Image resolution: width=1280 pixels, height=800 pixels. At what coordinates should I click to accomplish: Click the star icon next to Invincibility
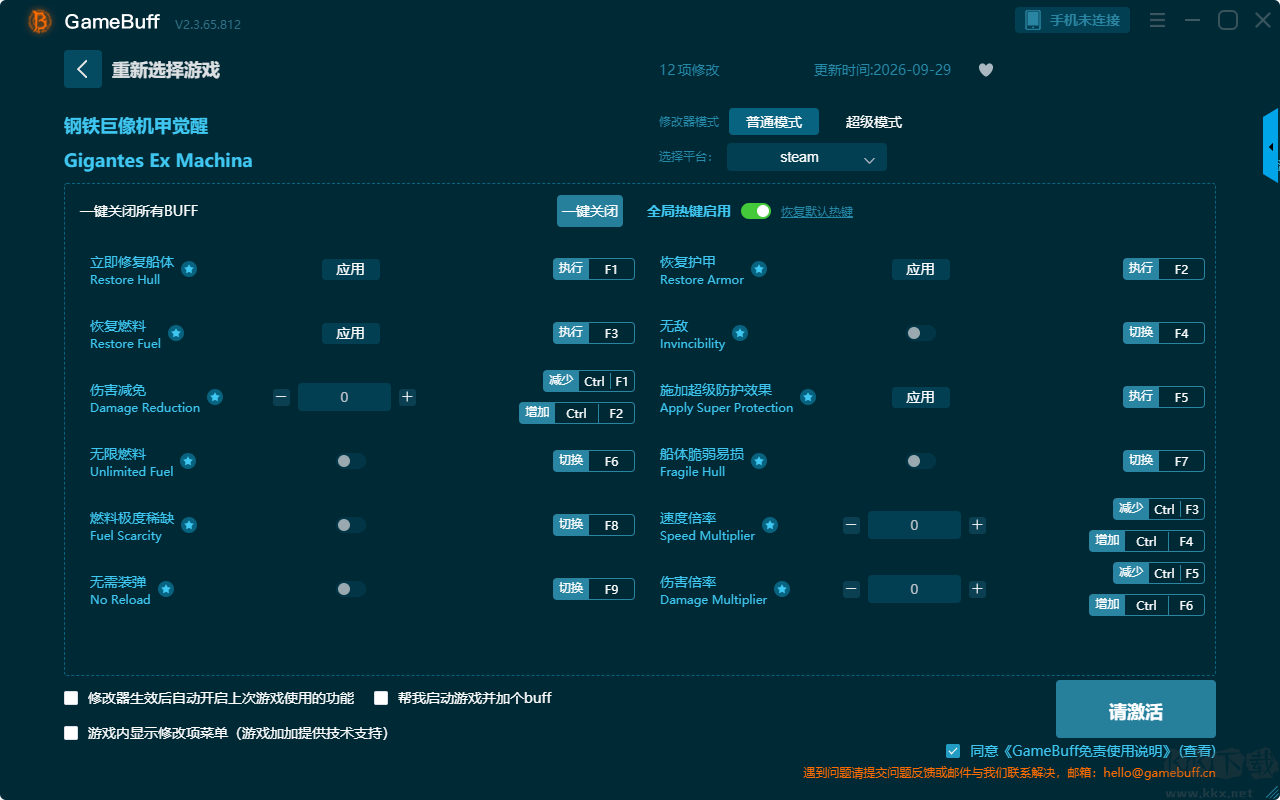point(740,333)
